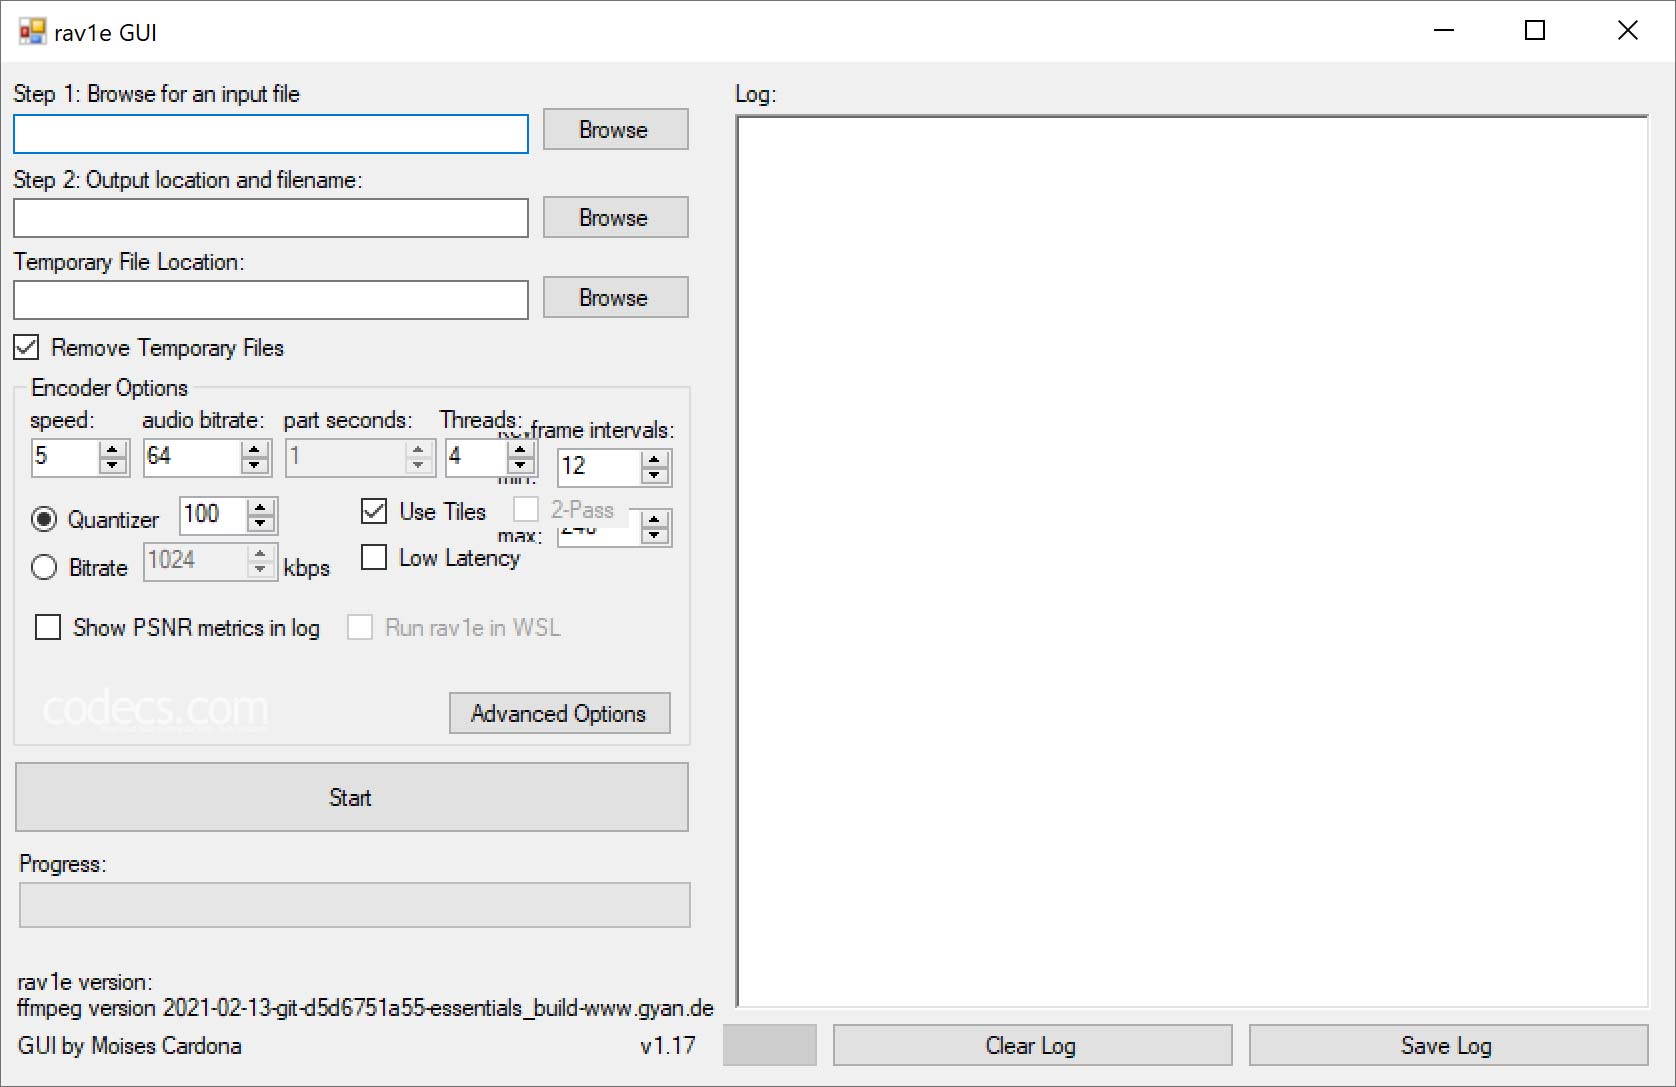Image resolution: width=1676 pixels, height=1087 pixels.
Task: Select the Quantizer radio button
Action: (44, 519)
